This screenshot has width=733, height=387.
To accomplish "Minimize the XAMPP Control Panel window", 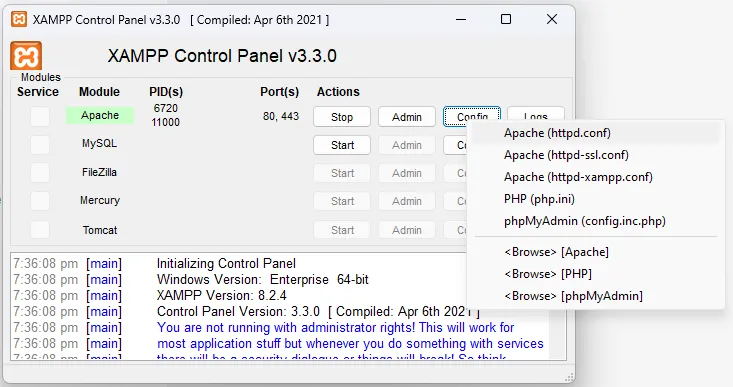I will click(x=461, y=20).
